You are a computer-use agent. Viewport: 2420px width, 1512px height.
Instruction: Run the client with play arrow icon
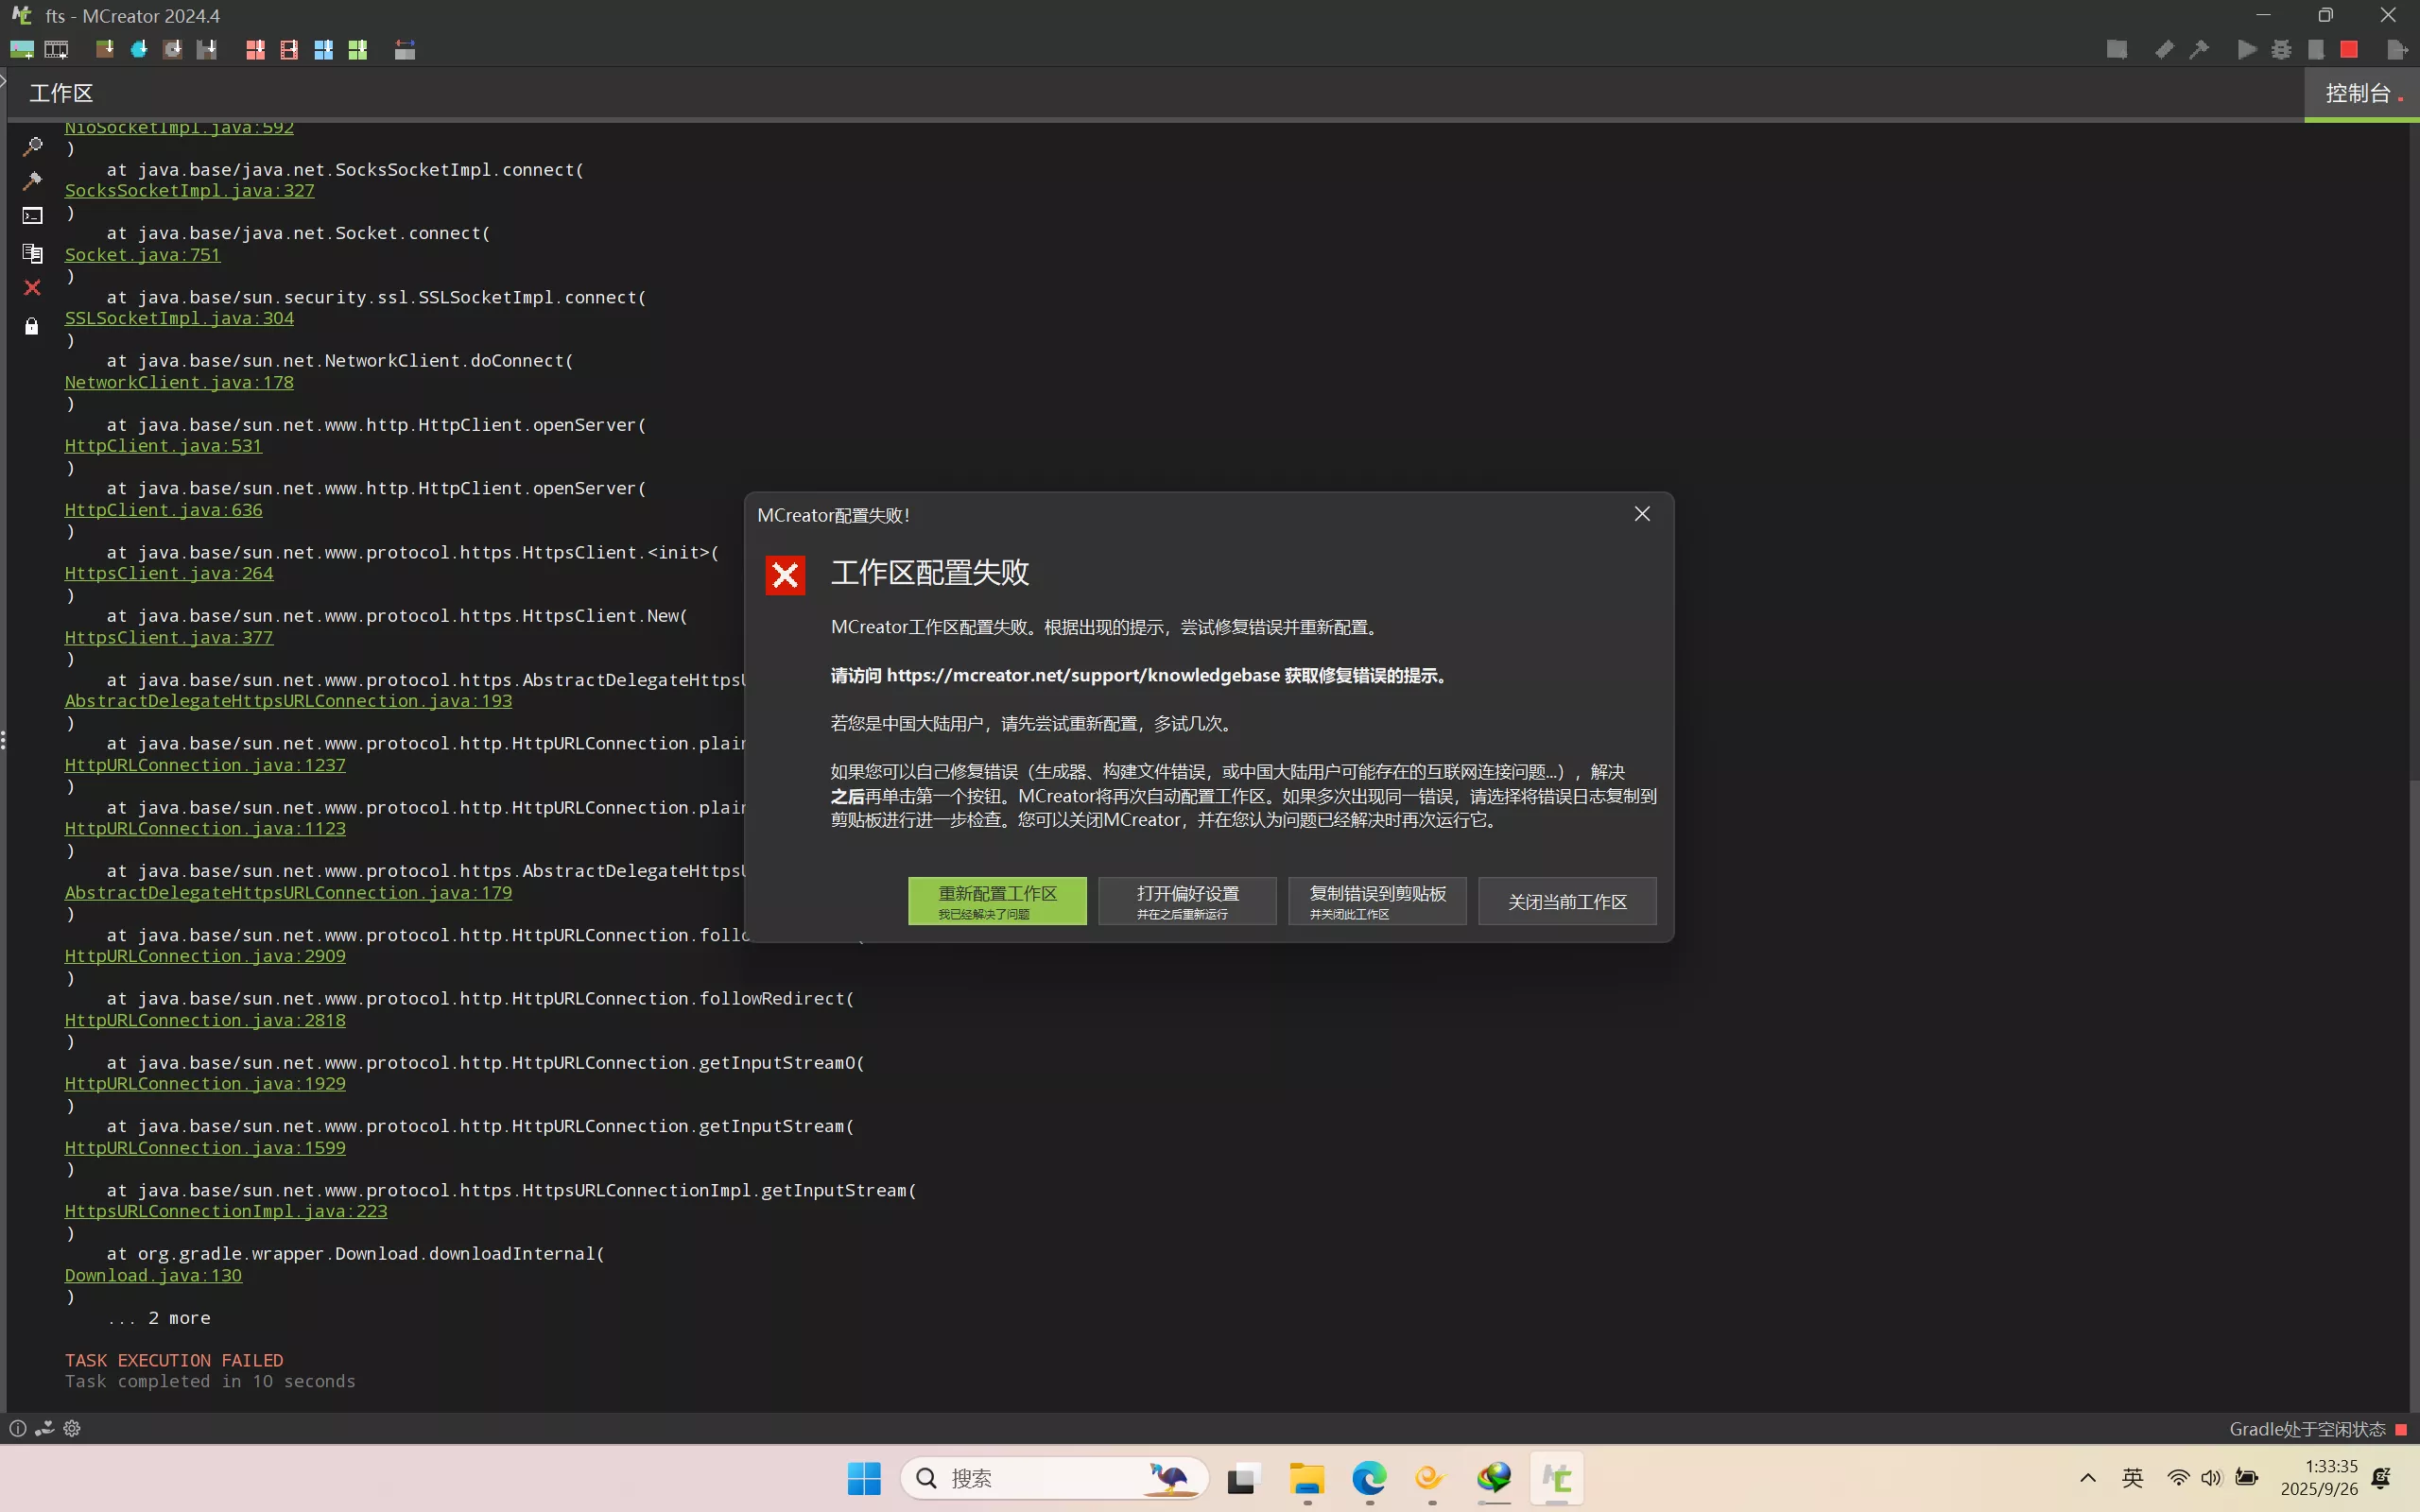click(2247, 50)
